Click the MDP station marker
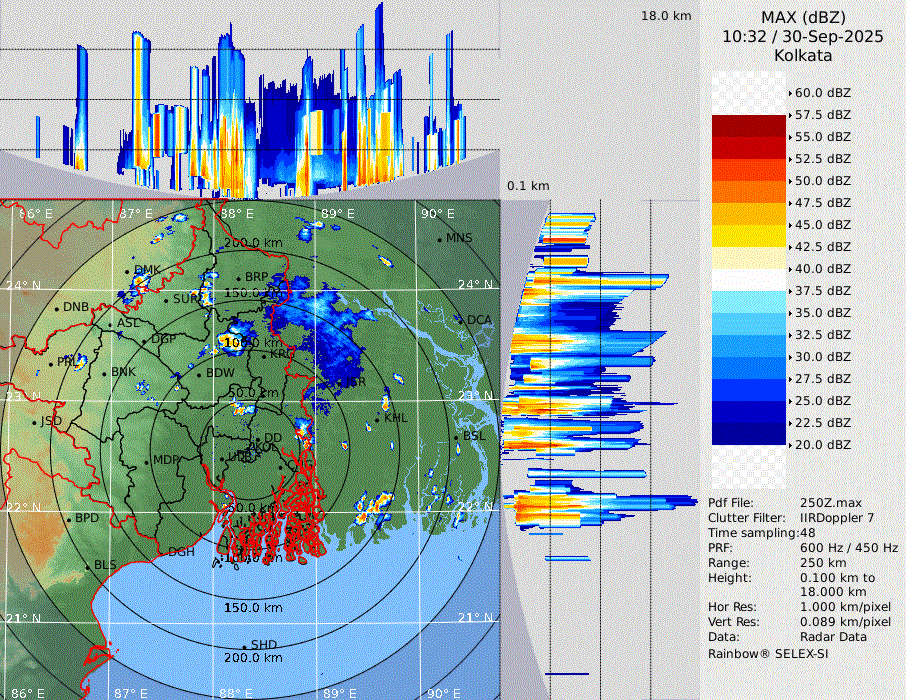This screenshot has width=906, height=700. 147,461
